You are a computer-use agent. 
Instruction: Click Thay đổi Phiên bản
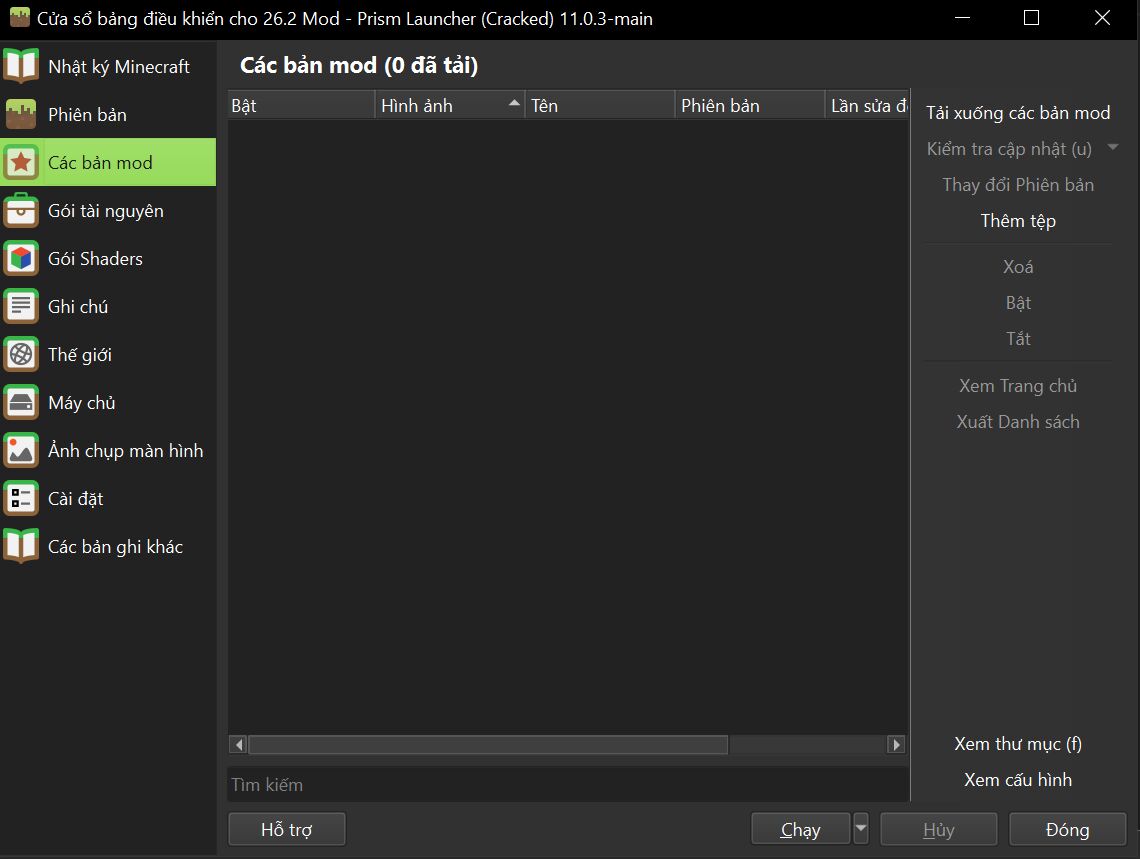(1018, 185)
